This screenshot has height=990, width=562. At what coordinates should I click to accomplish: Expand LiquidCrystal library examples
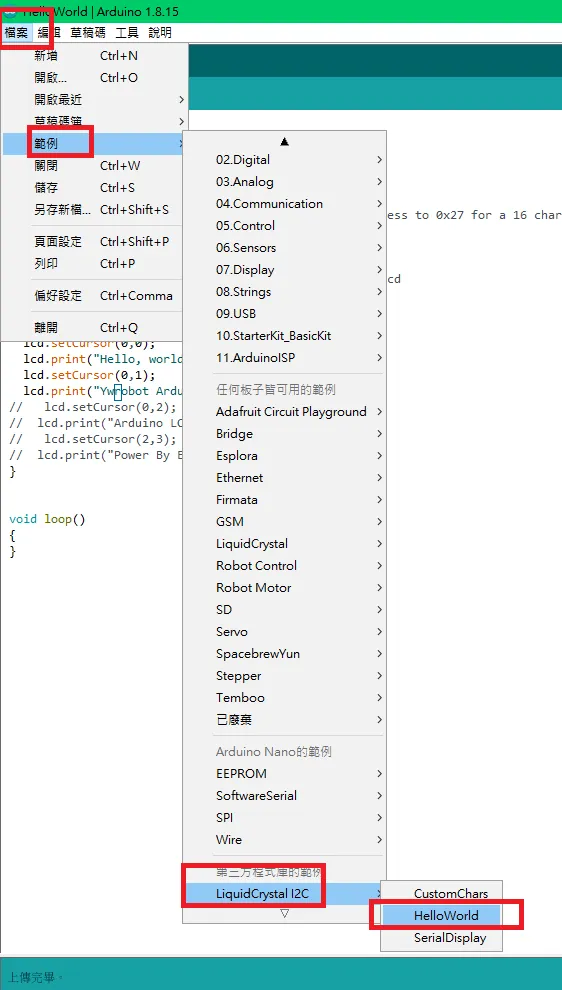click(x=284, y=544)
